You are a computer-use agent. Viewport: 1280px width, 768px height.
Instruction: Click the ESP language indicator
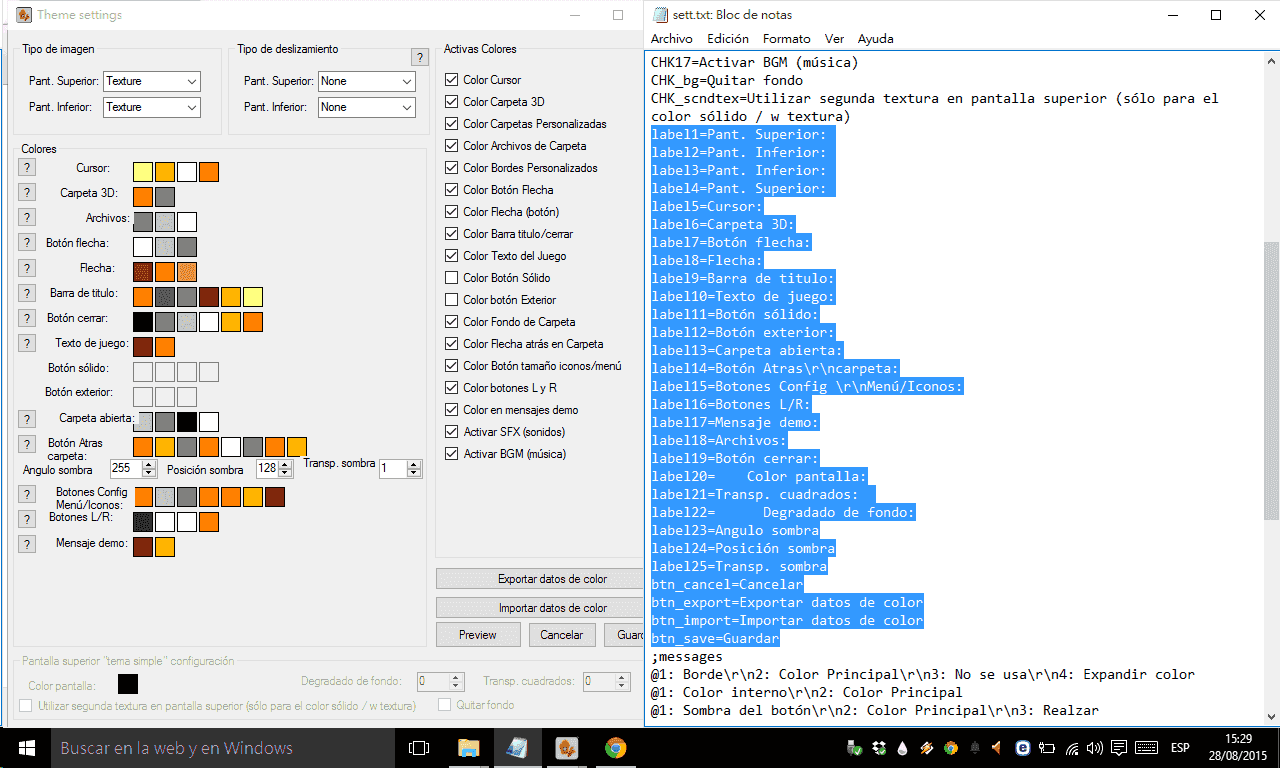tap(1180, 748)
